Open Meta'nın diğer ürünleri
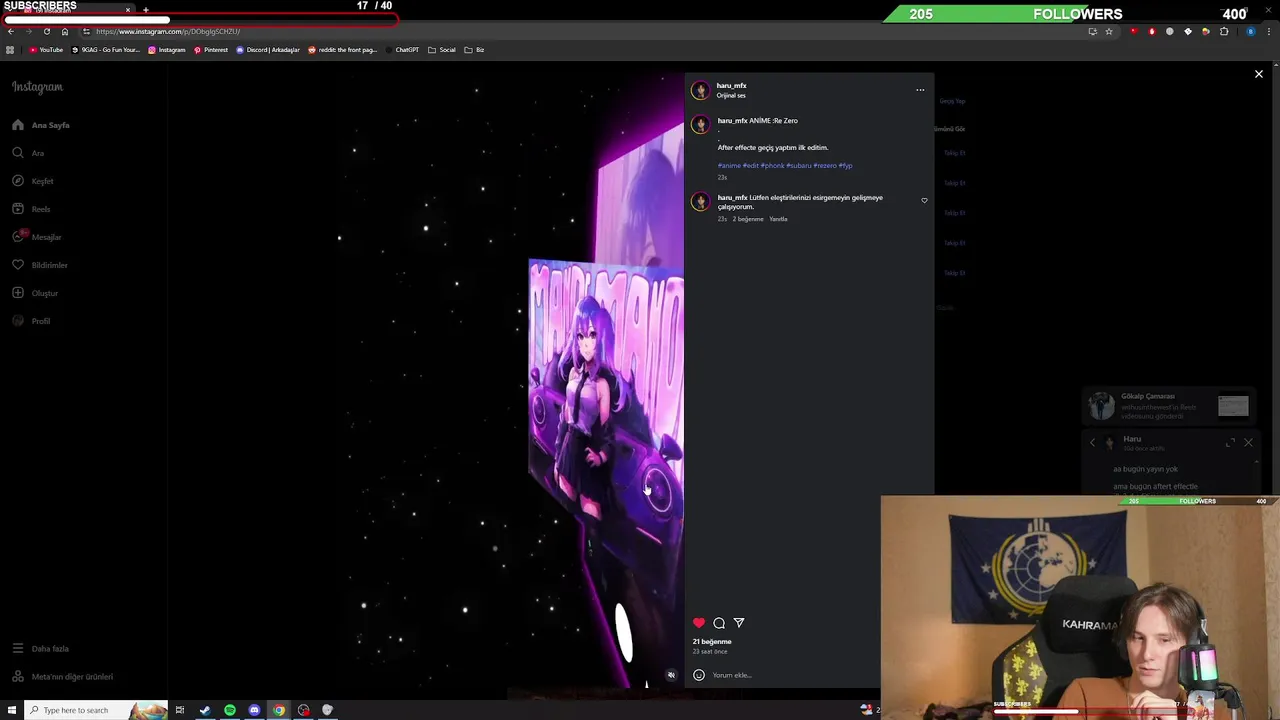Viewport: 1280px width, 720px height. click(62, 677)
